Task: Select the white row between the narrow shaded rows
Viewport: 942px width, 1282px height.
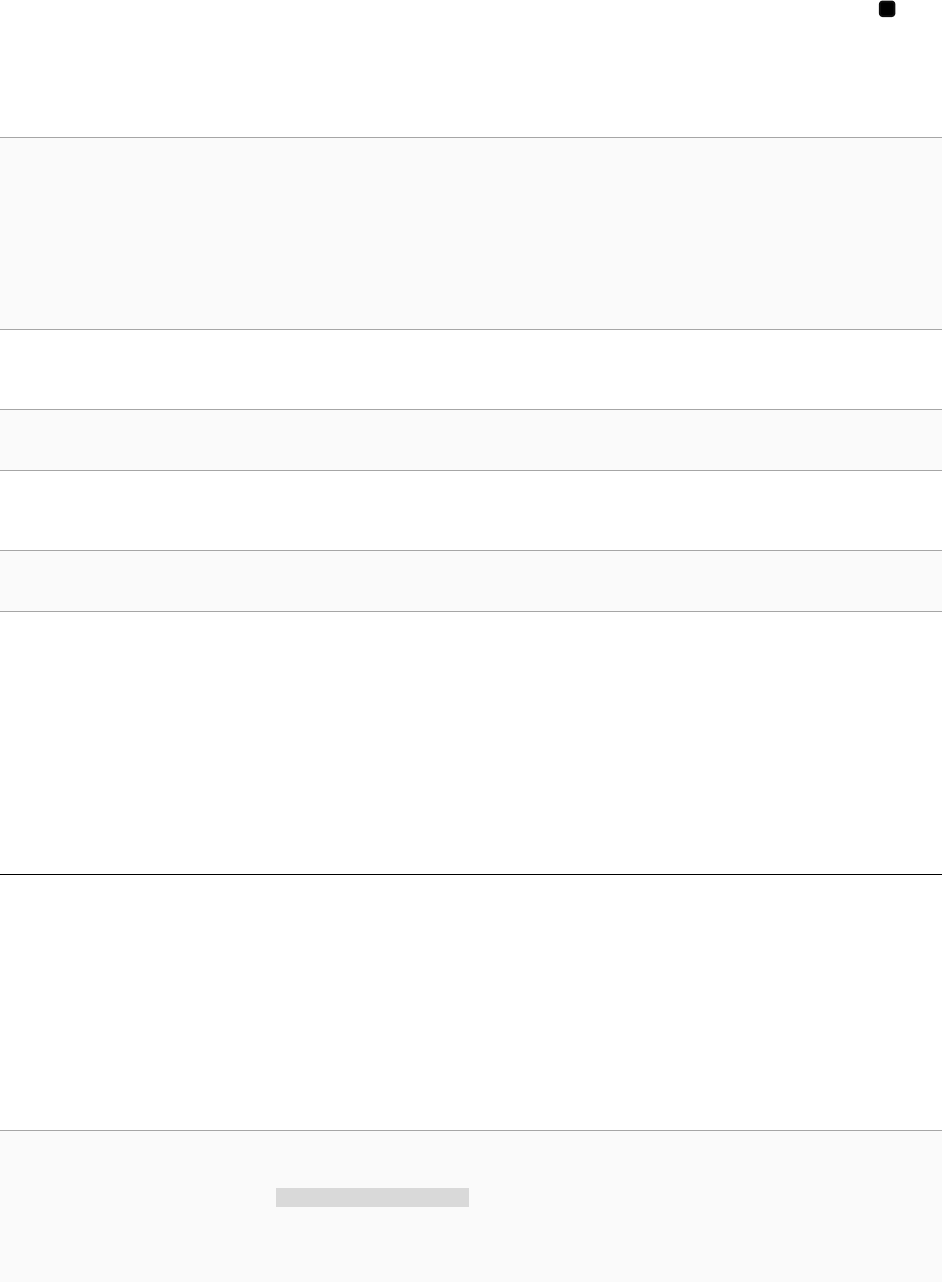Action: [471, 511]
